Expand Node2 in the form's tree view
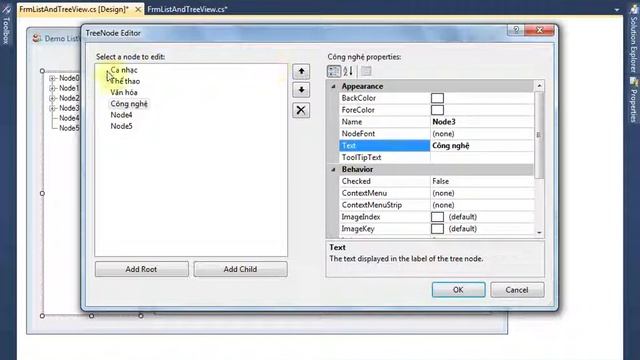640x360 pixels. 52,98
